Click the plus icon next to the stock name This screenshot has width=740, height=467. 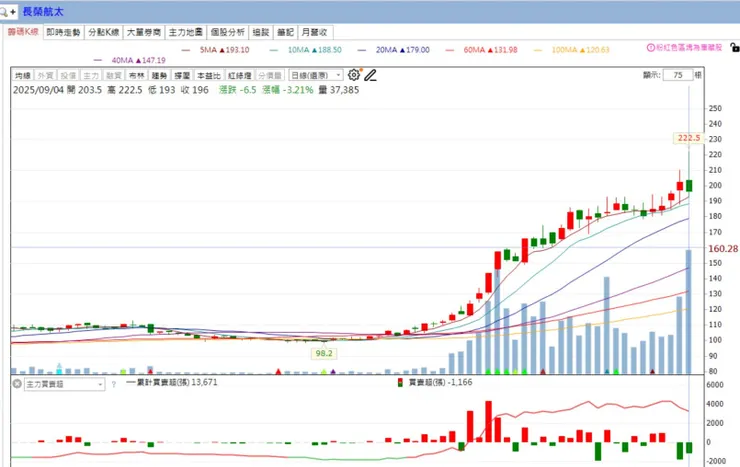[13, 12]
